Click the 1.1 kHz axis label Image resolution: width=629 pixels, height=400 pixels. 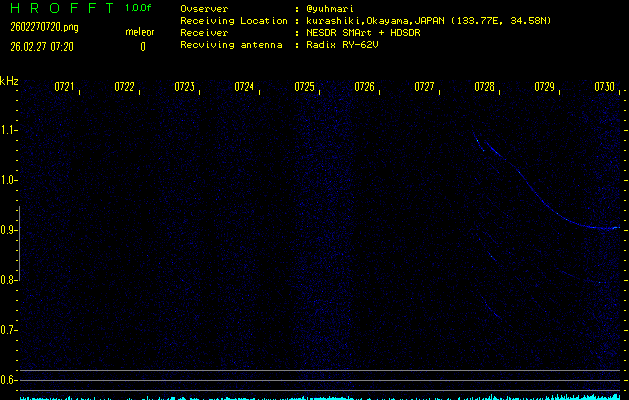[x=7, y=130]
